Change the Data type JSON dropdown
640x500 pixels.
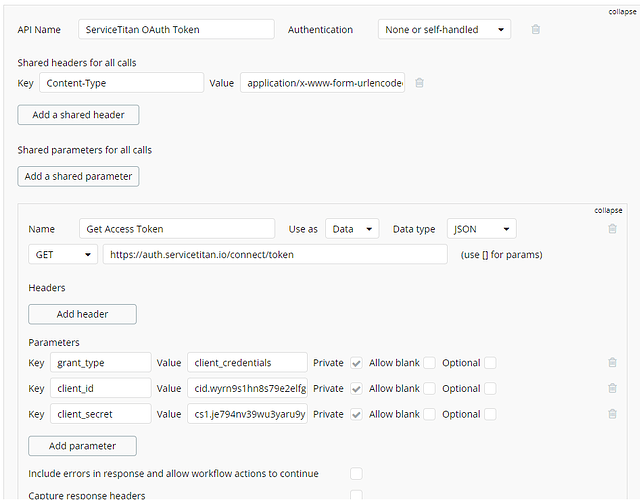(481, 229)
